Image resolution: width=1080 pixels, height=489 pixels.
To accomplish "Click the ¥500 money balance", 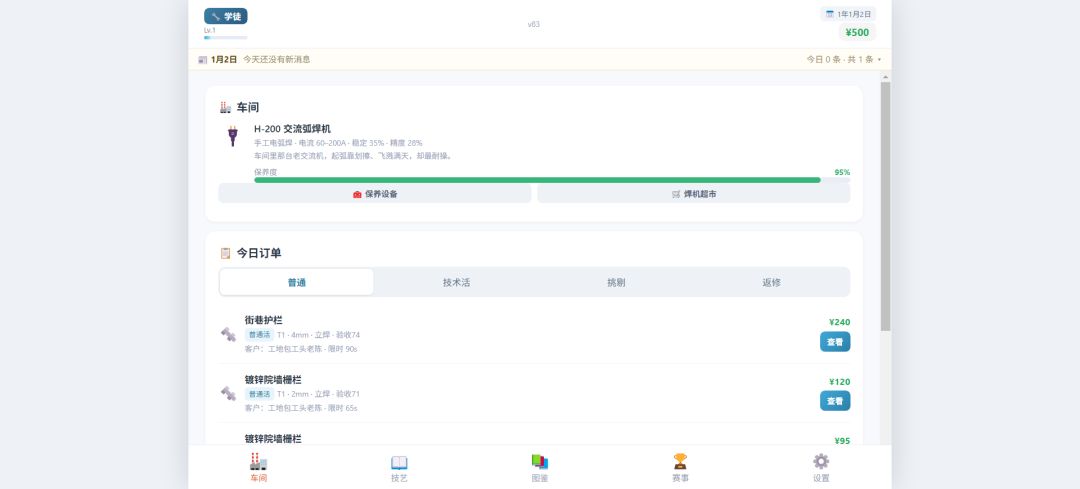I will coord(857,32).
